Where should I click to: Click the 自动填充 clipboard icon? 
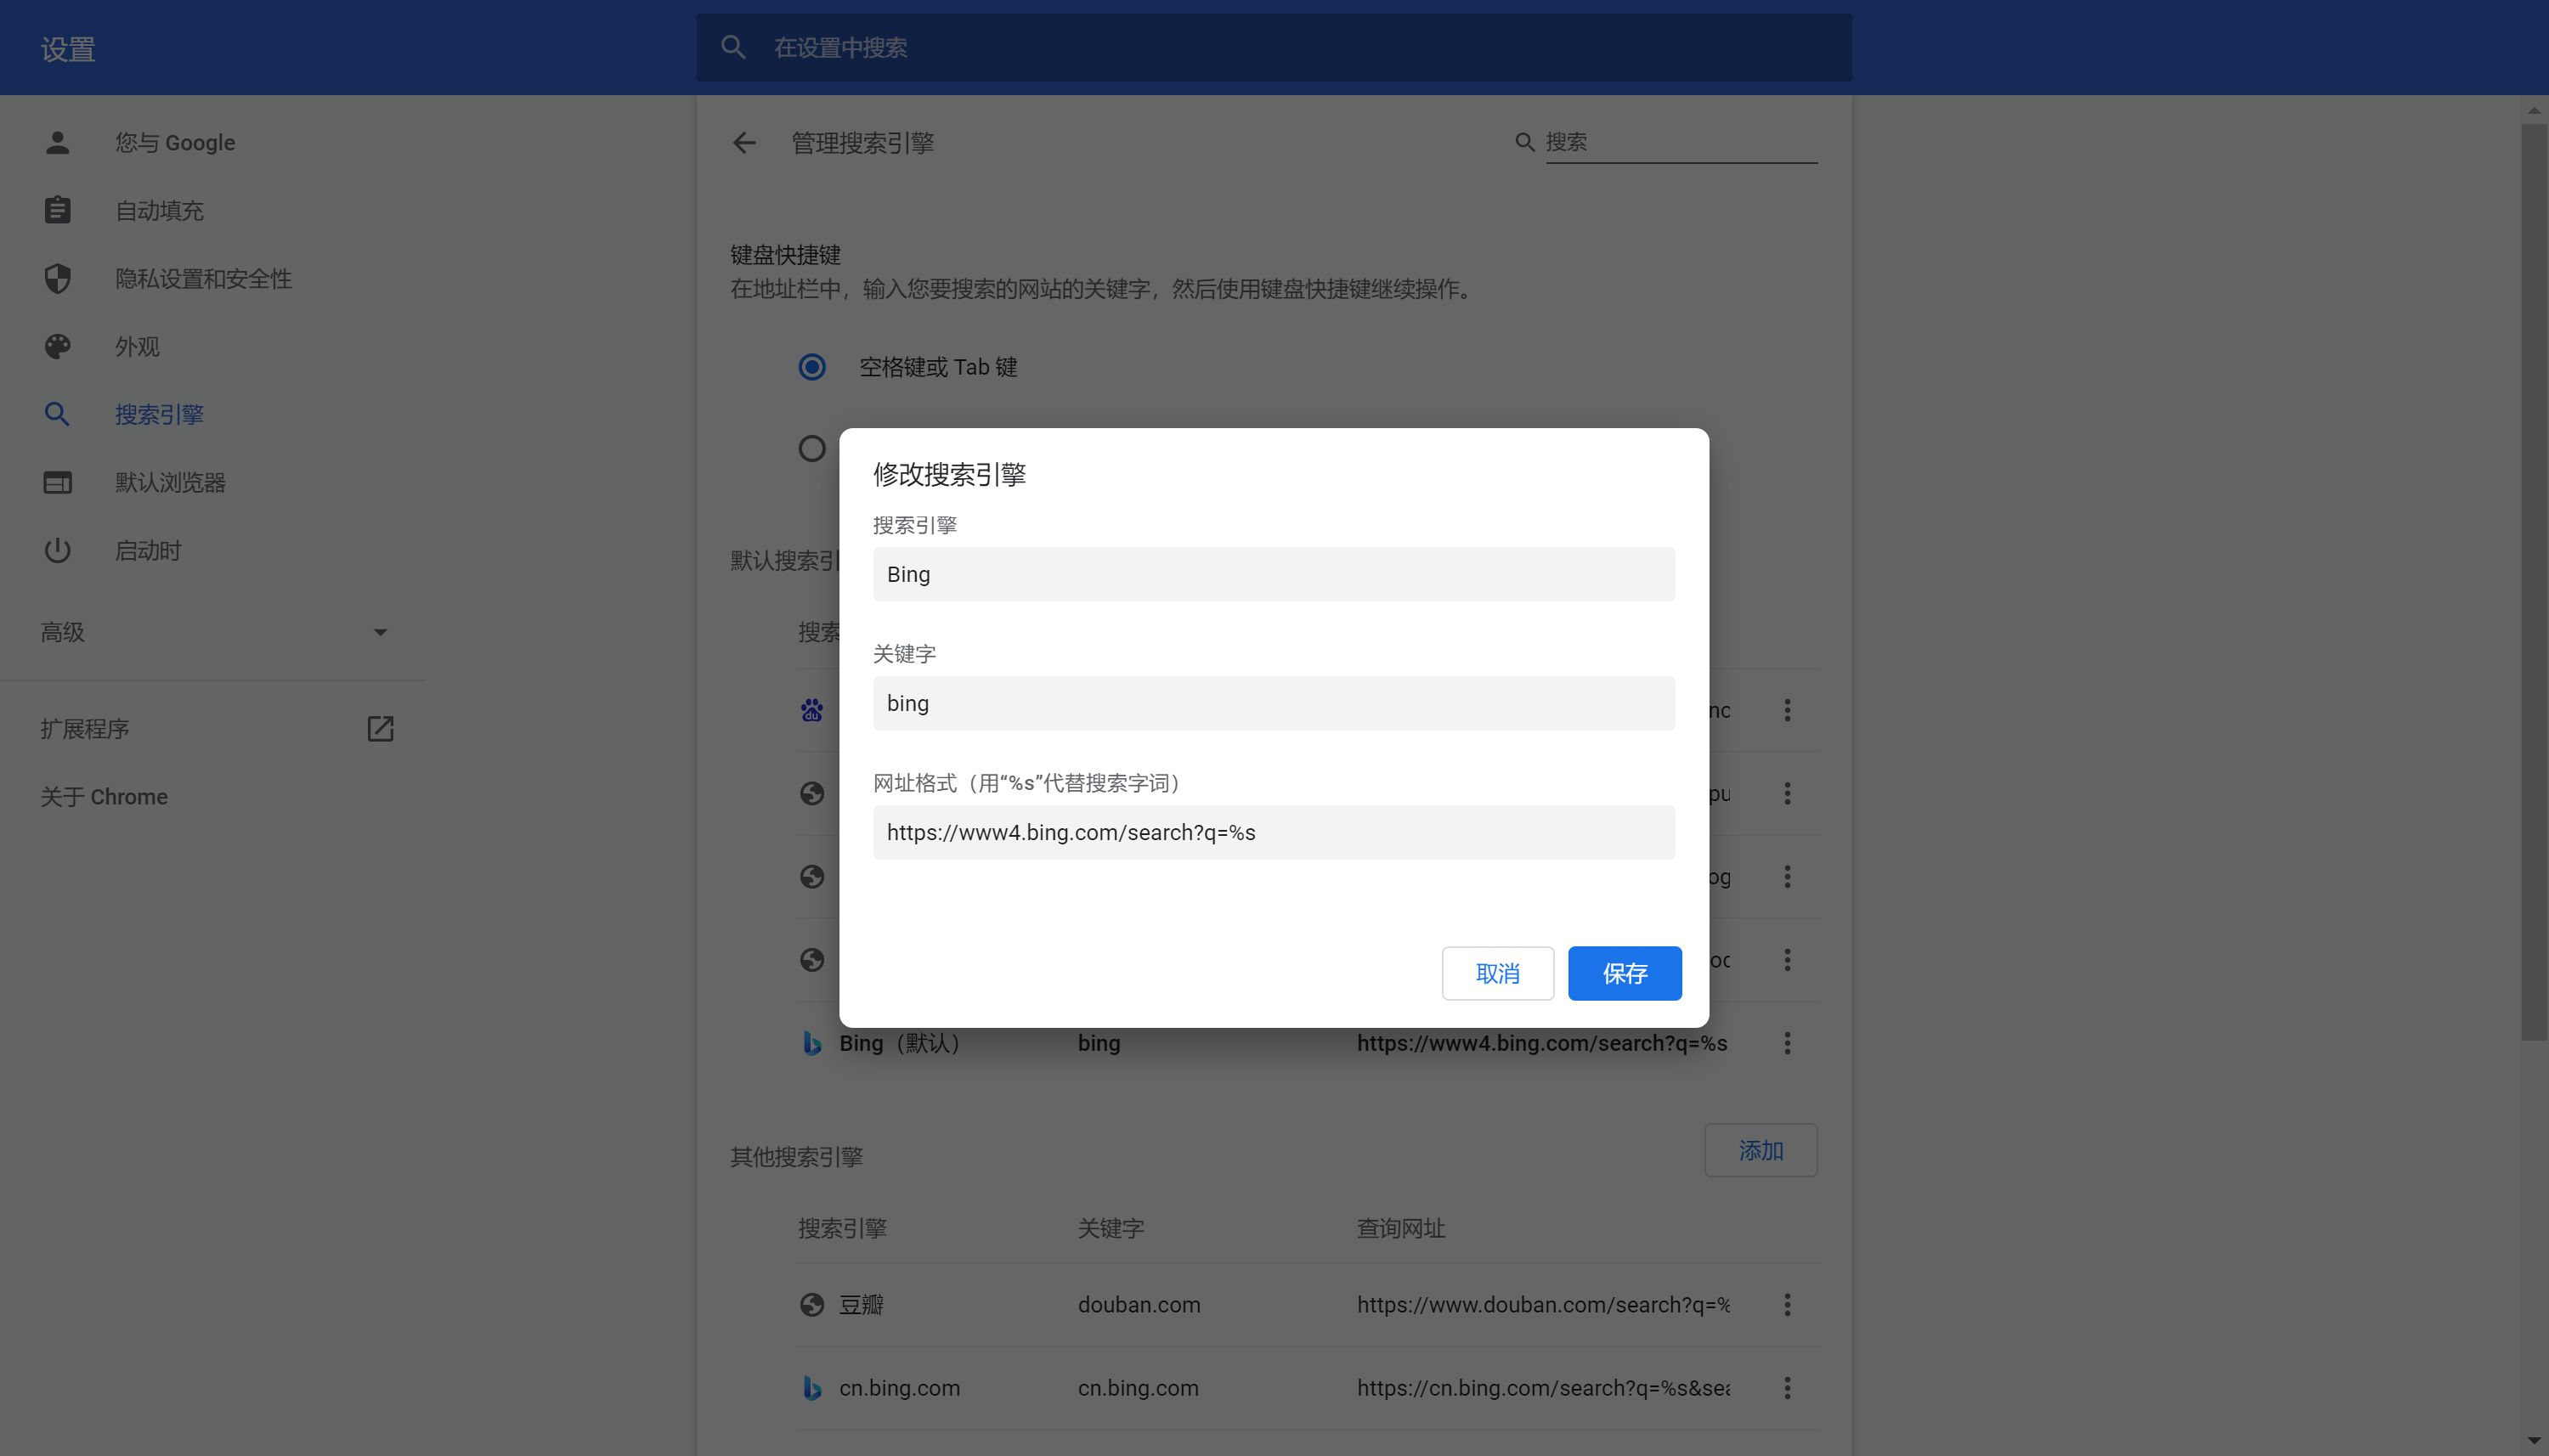tap(57, 210)
